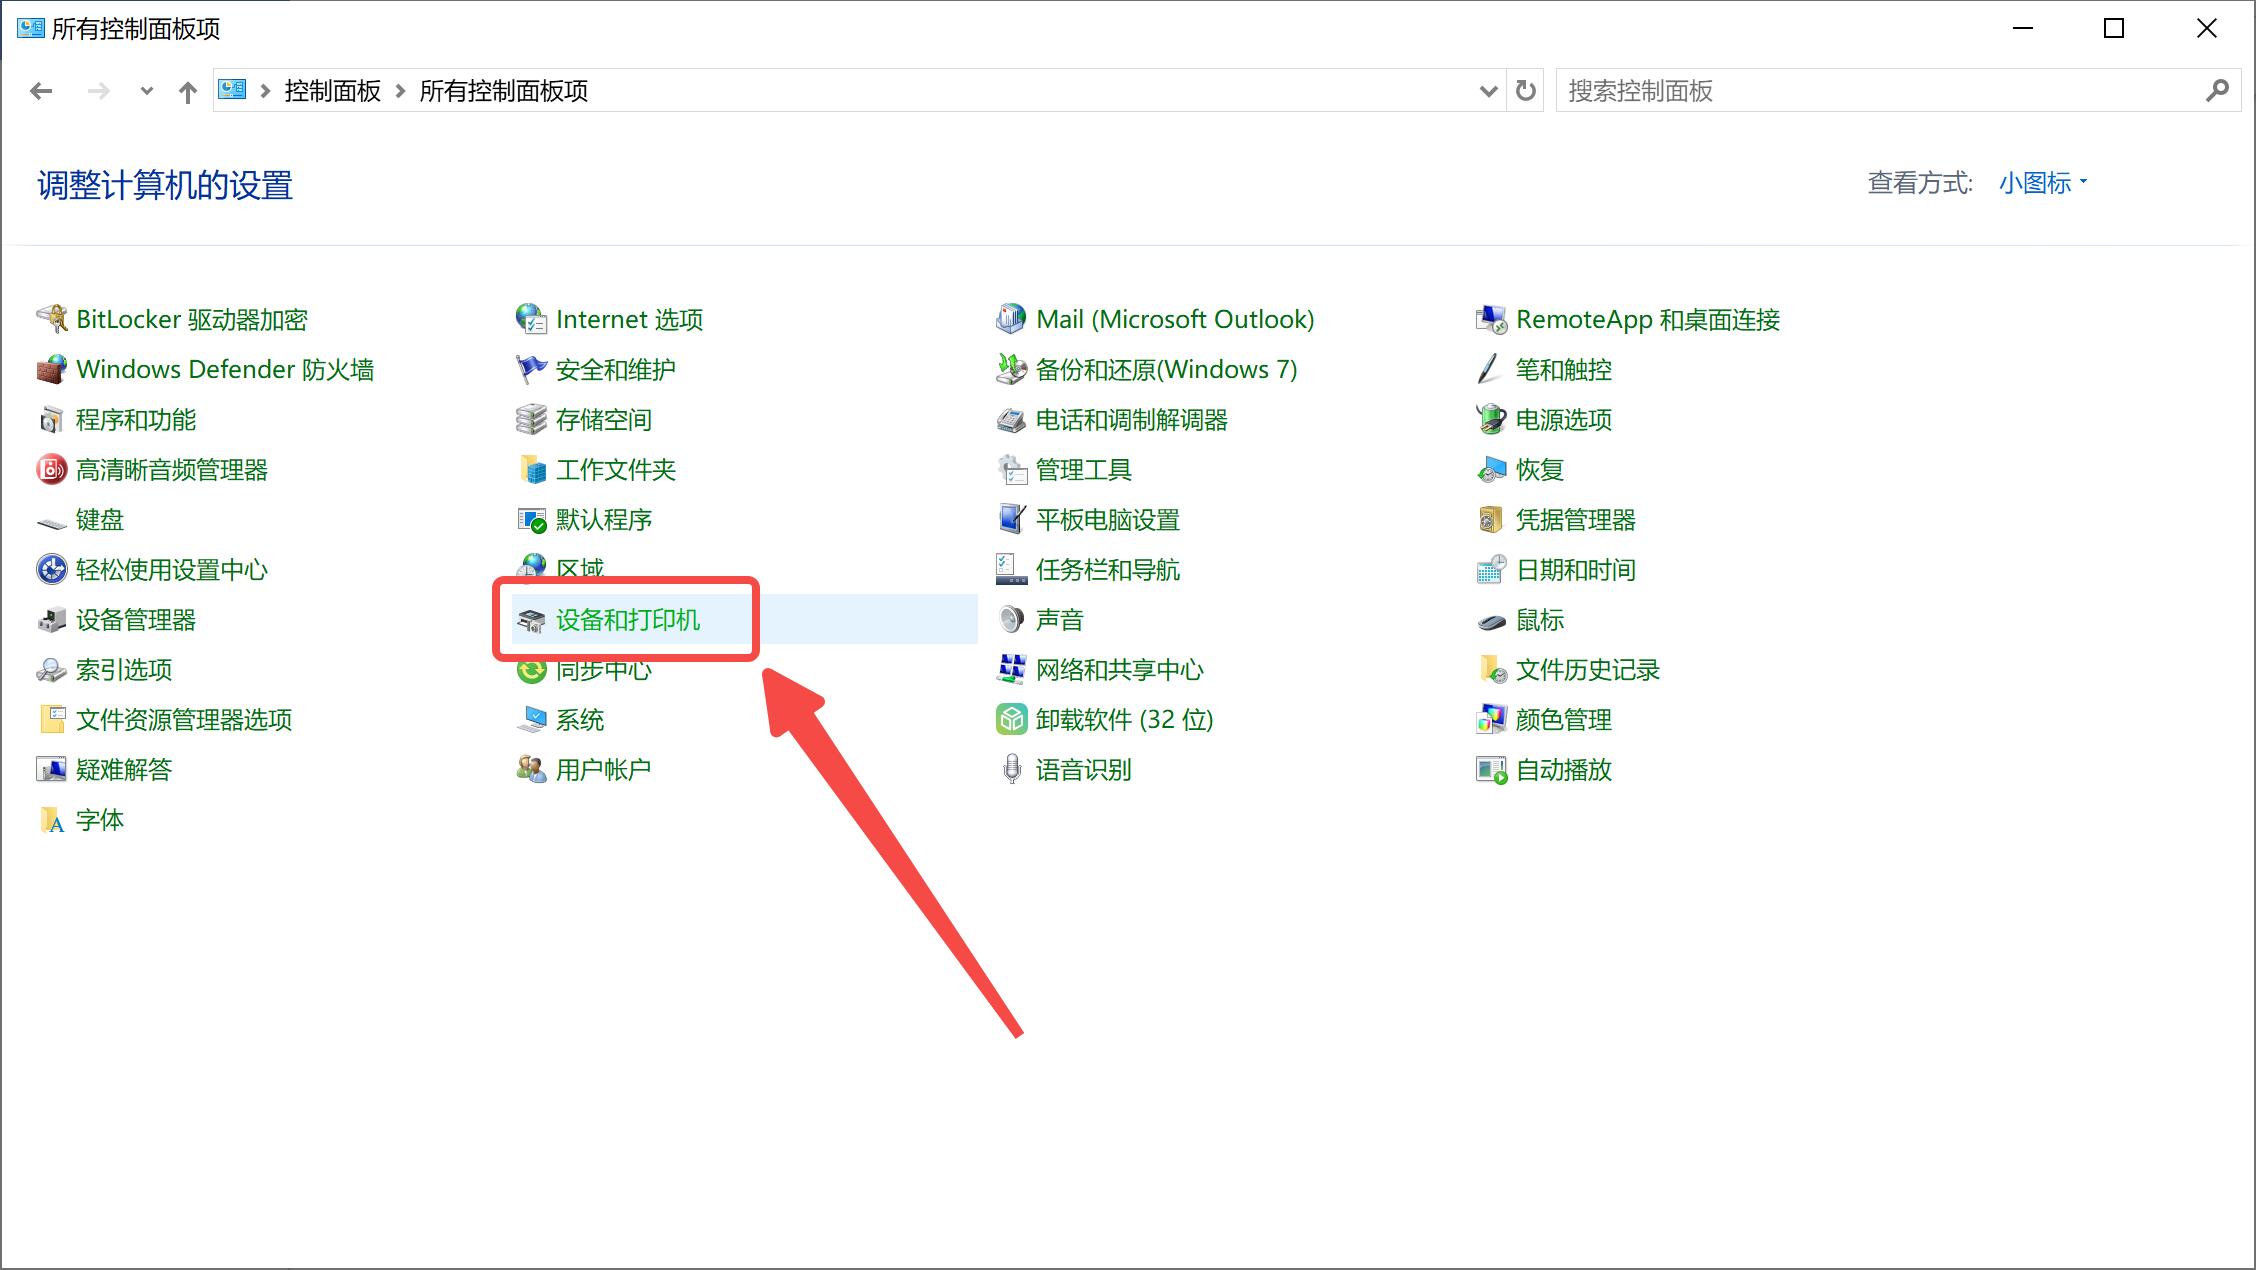This screenshot has height=1270, width=2256.
Task: Open the 用户帐户 users icon
Action: click(531, 769)
